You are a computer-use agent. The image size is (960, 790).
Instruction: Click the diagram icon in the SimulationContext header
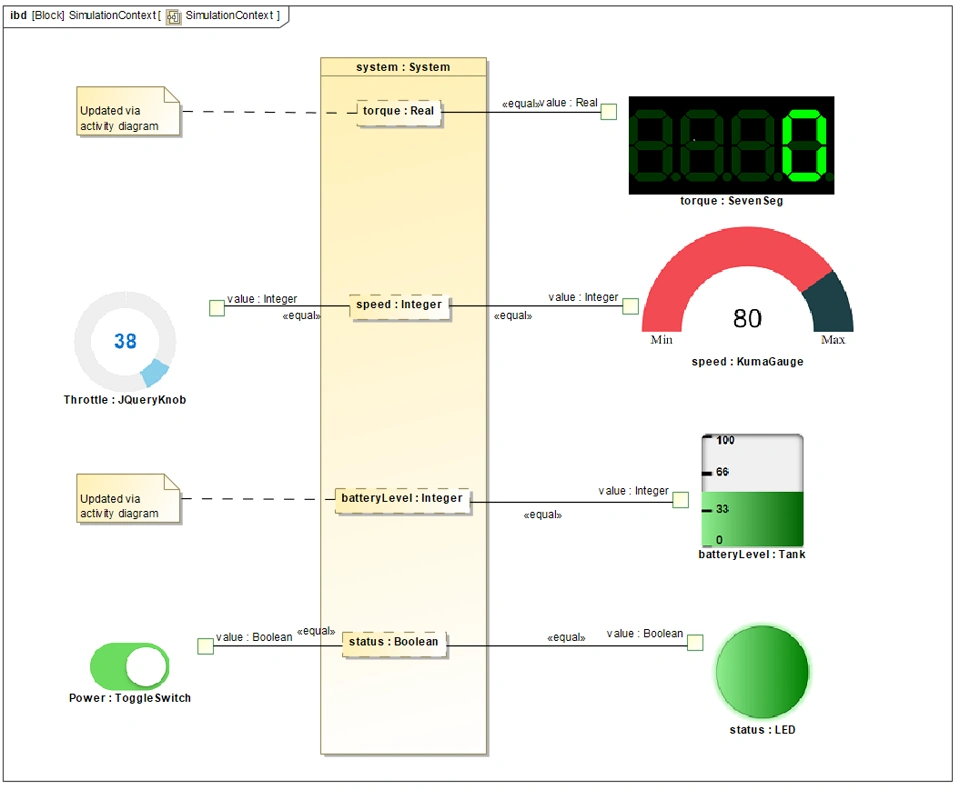173,17
